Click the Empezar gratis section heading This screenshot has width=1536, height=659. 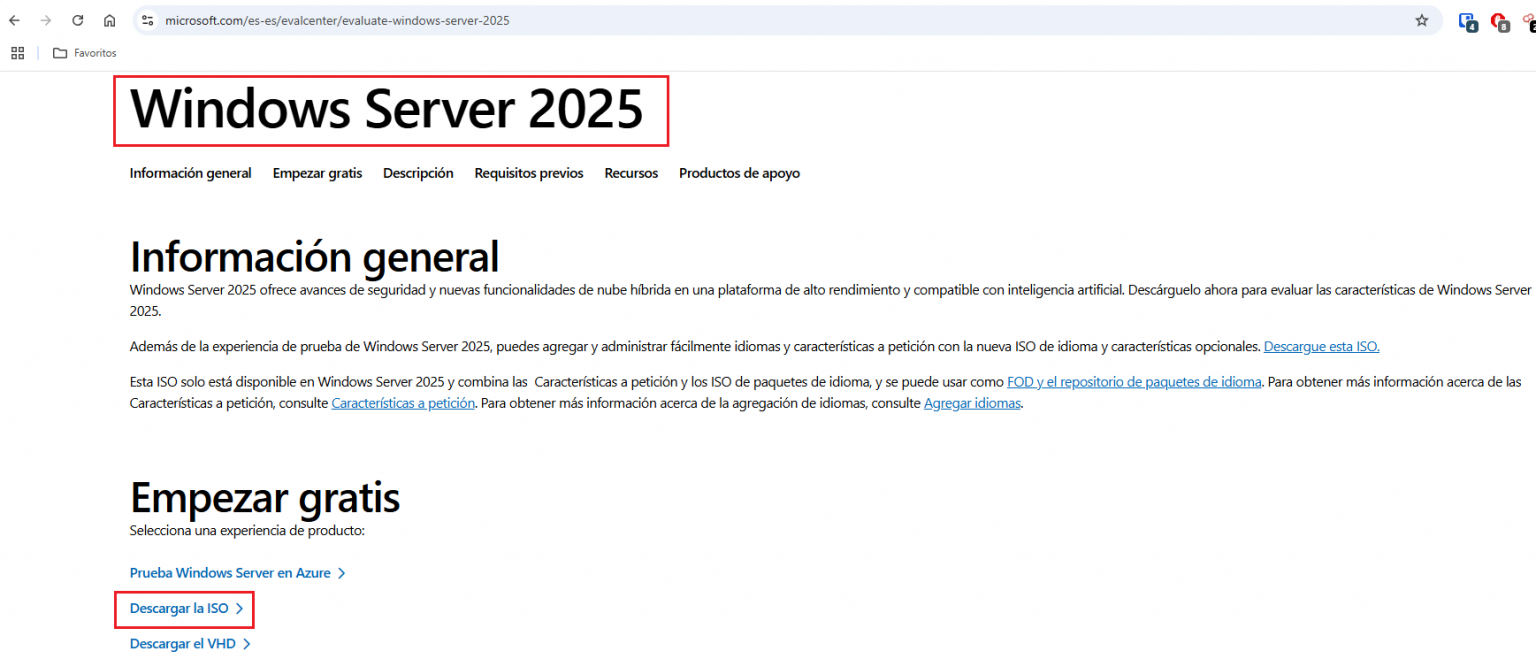tap(265, 497)
